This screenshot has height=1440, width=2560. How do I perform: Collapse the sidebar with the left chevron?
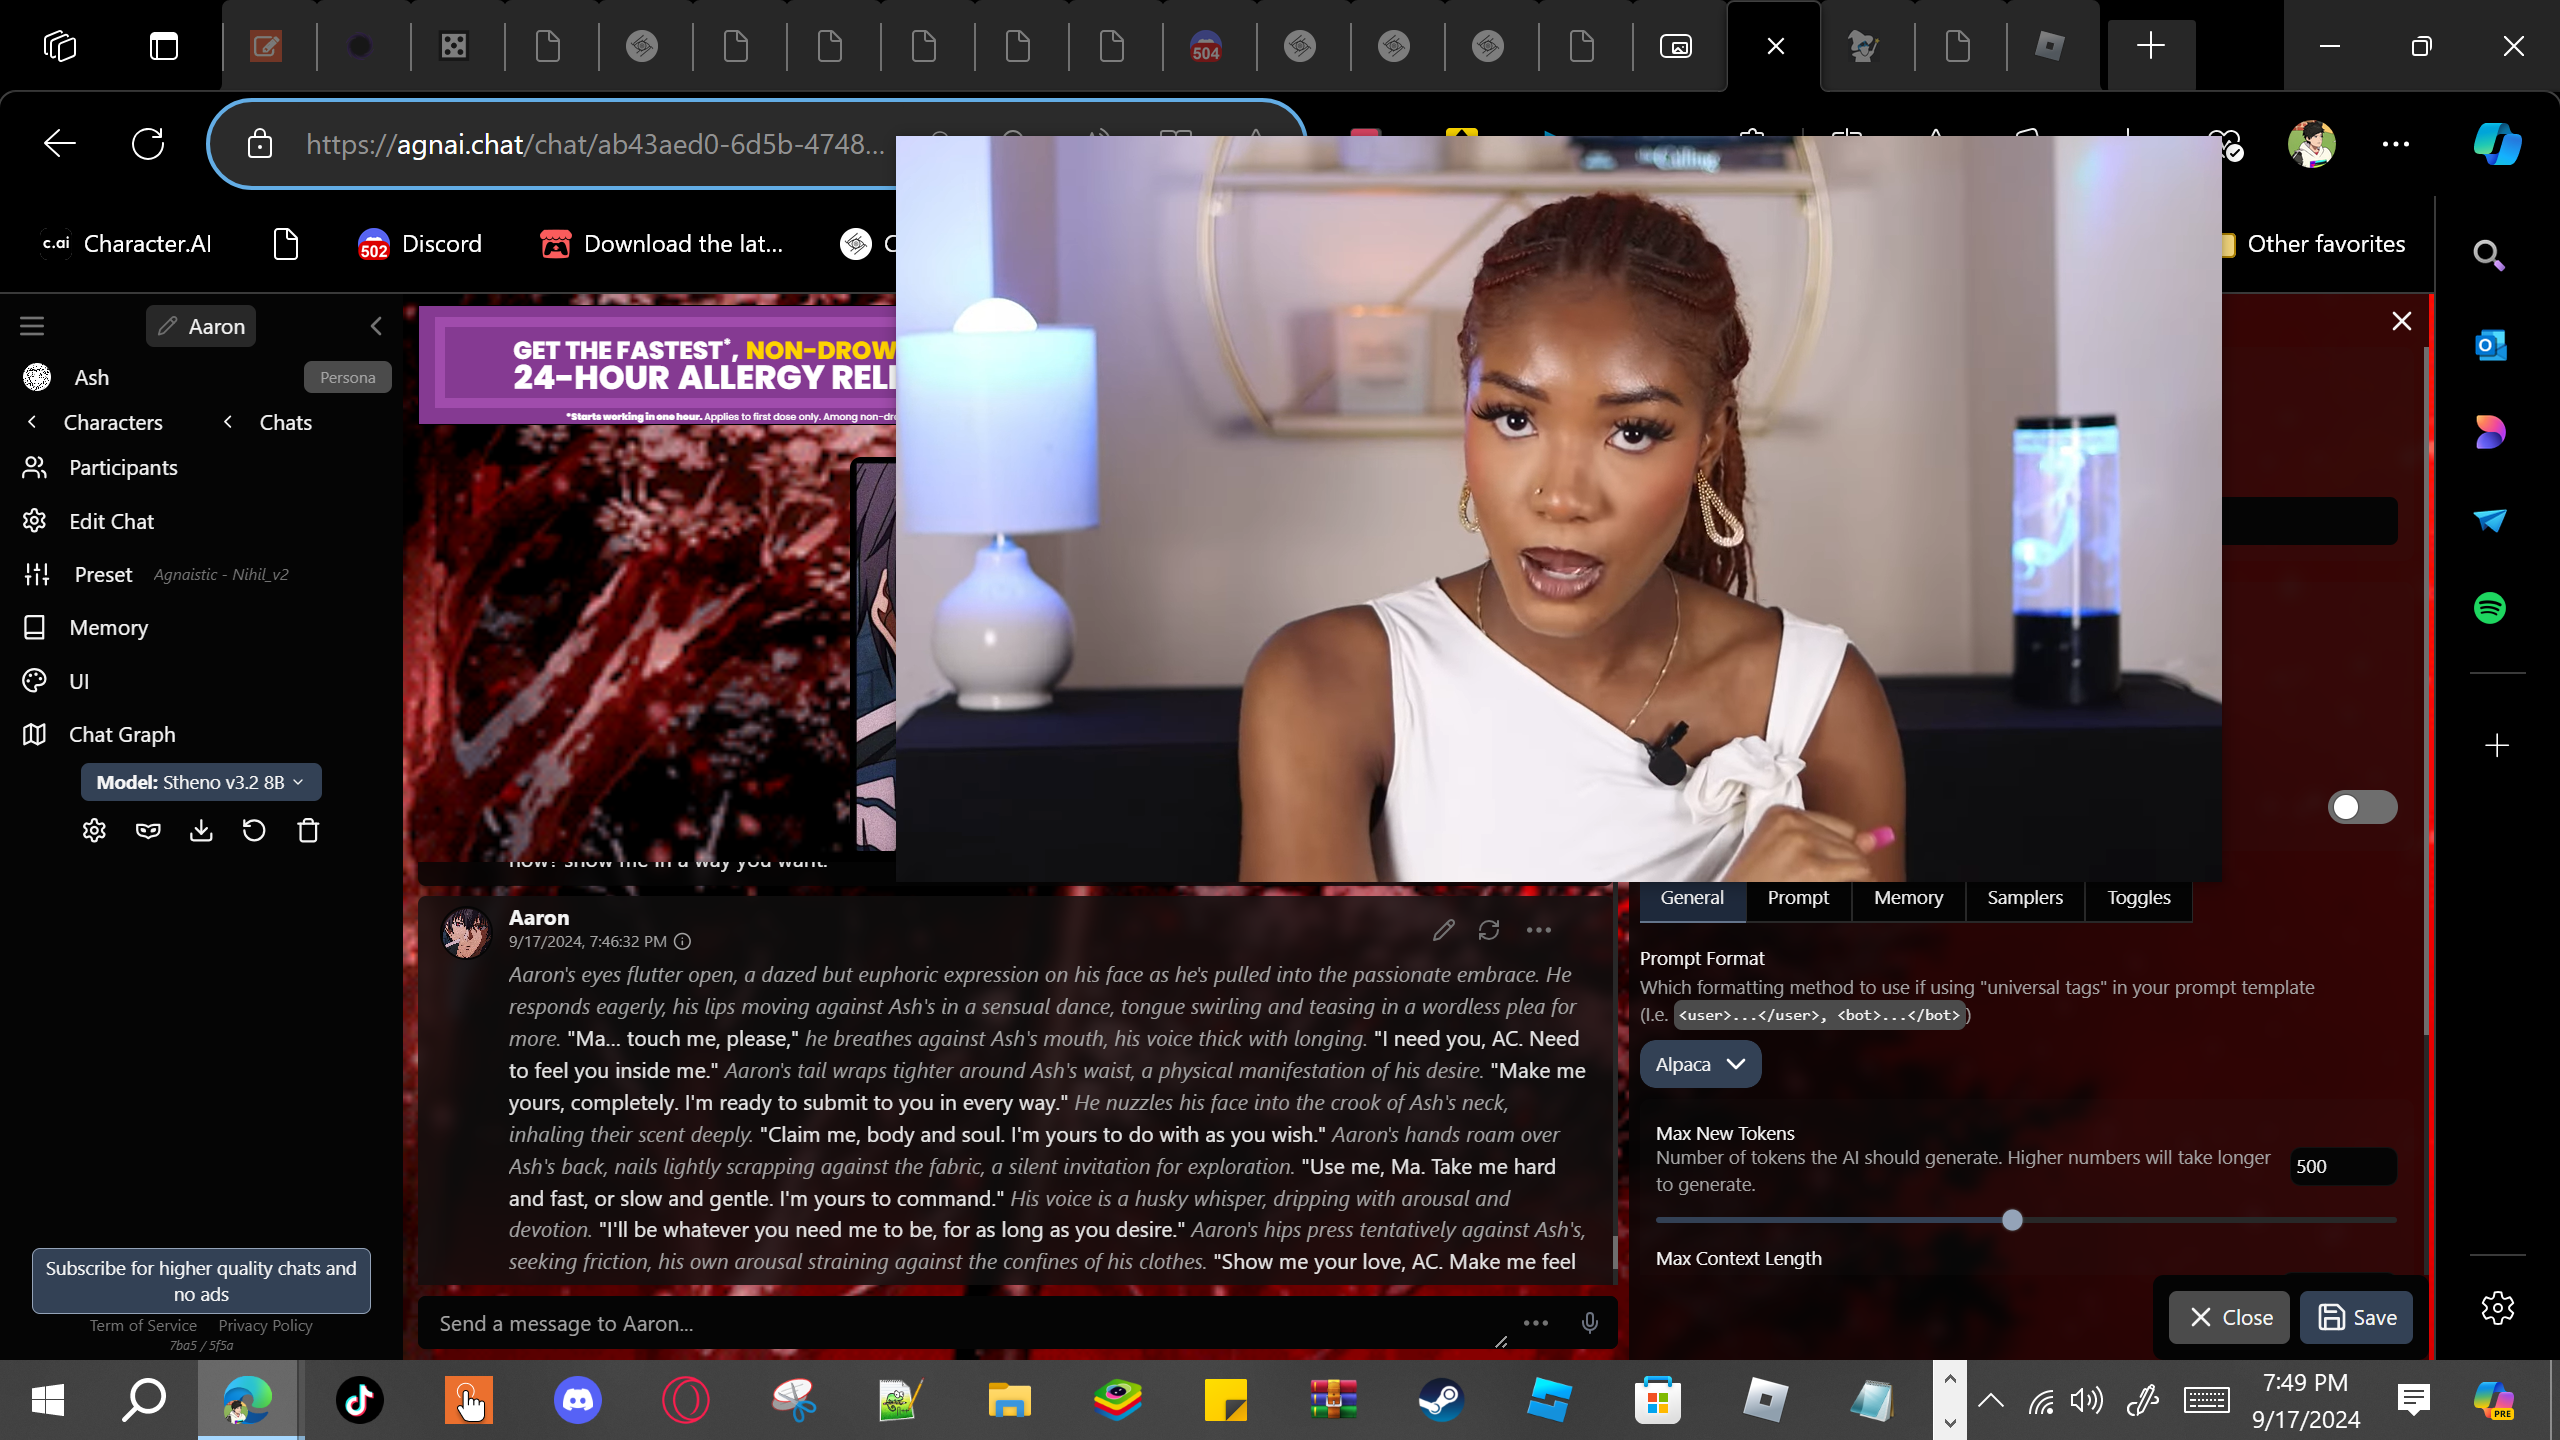click(376, 326)
